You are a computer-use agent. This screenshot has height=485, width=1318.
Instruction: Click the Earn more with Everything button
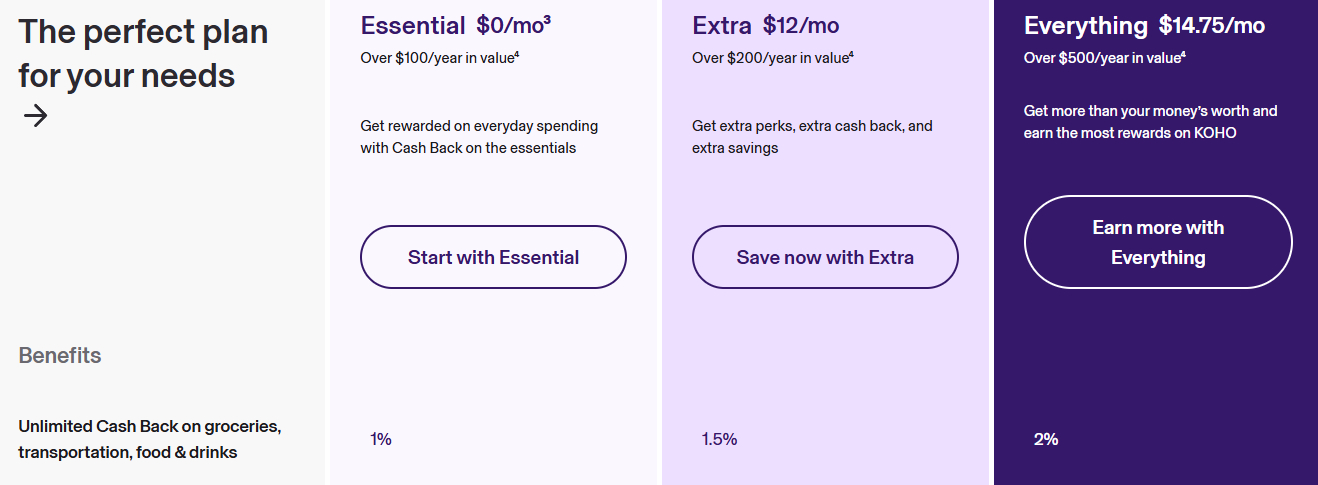coord(1158,242)
